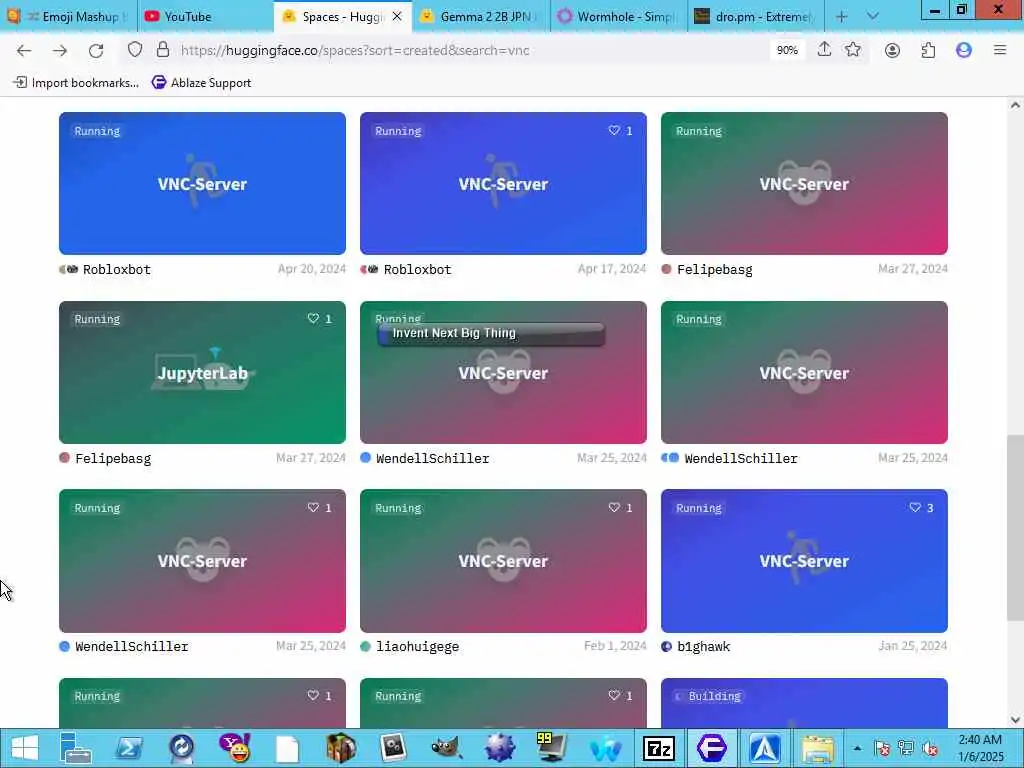
Task: Reload the Hugging Face Spaces page
Action: pos(96,50)
